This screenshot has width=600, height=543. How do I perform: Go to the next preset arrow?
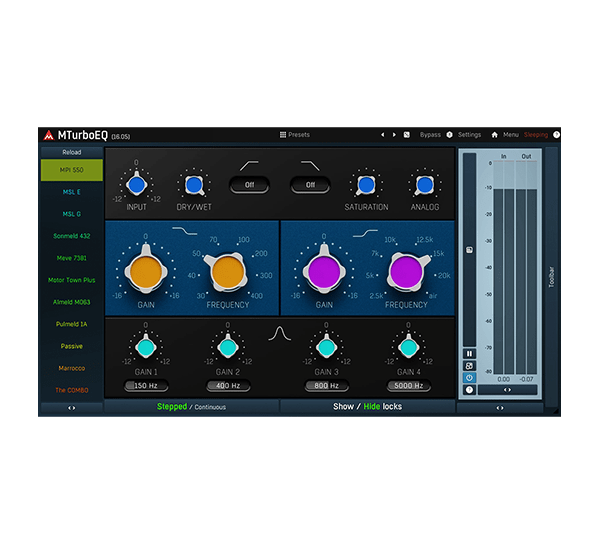pyautogui.click(x=394, y=135)
